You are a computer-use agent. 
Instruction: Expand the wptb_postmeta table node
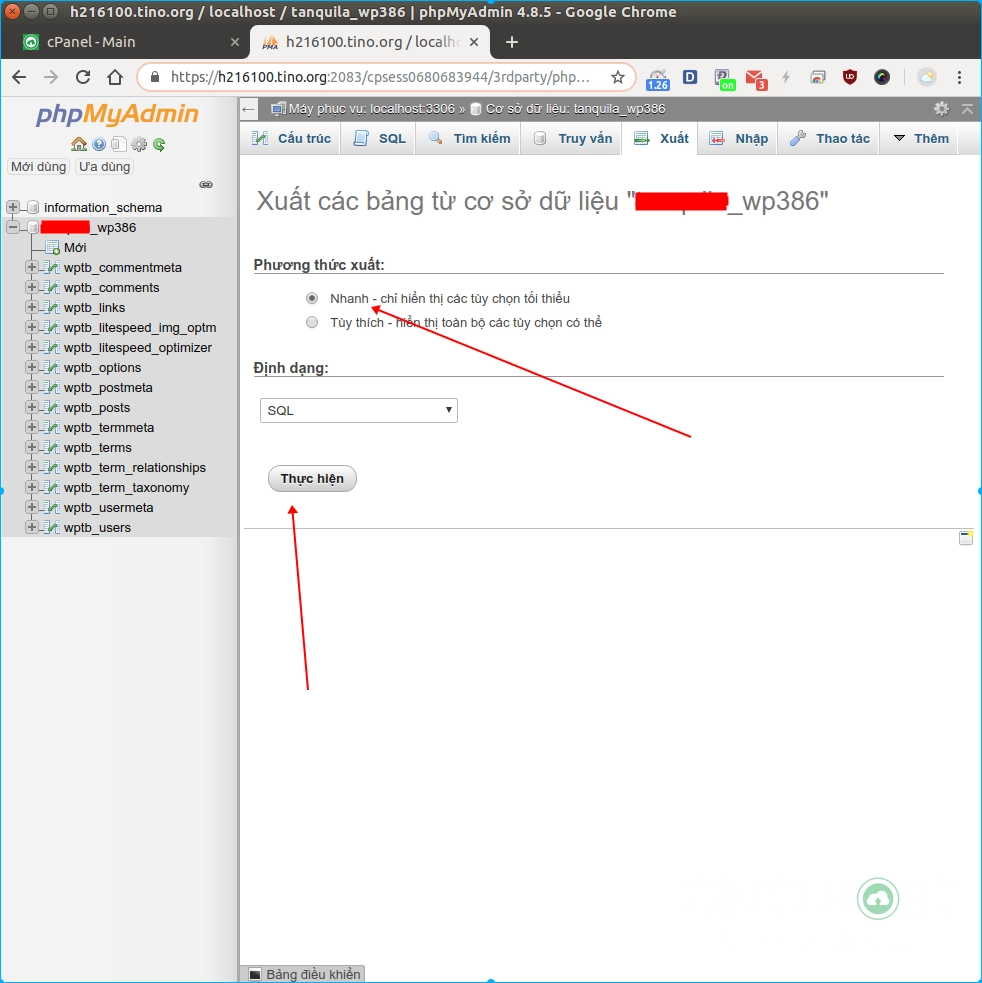click(31, 387)
